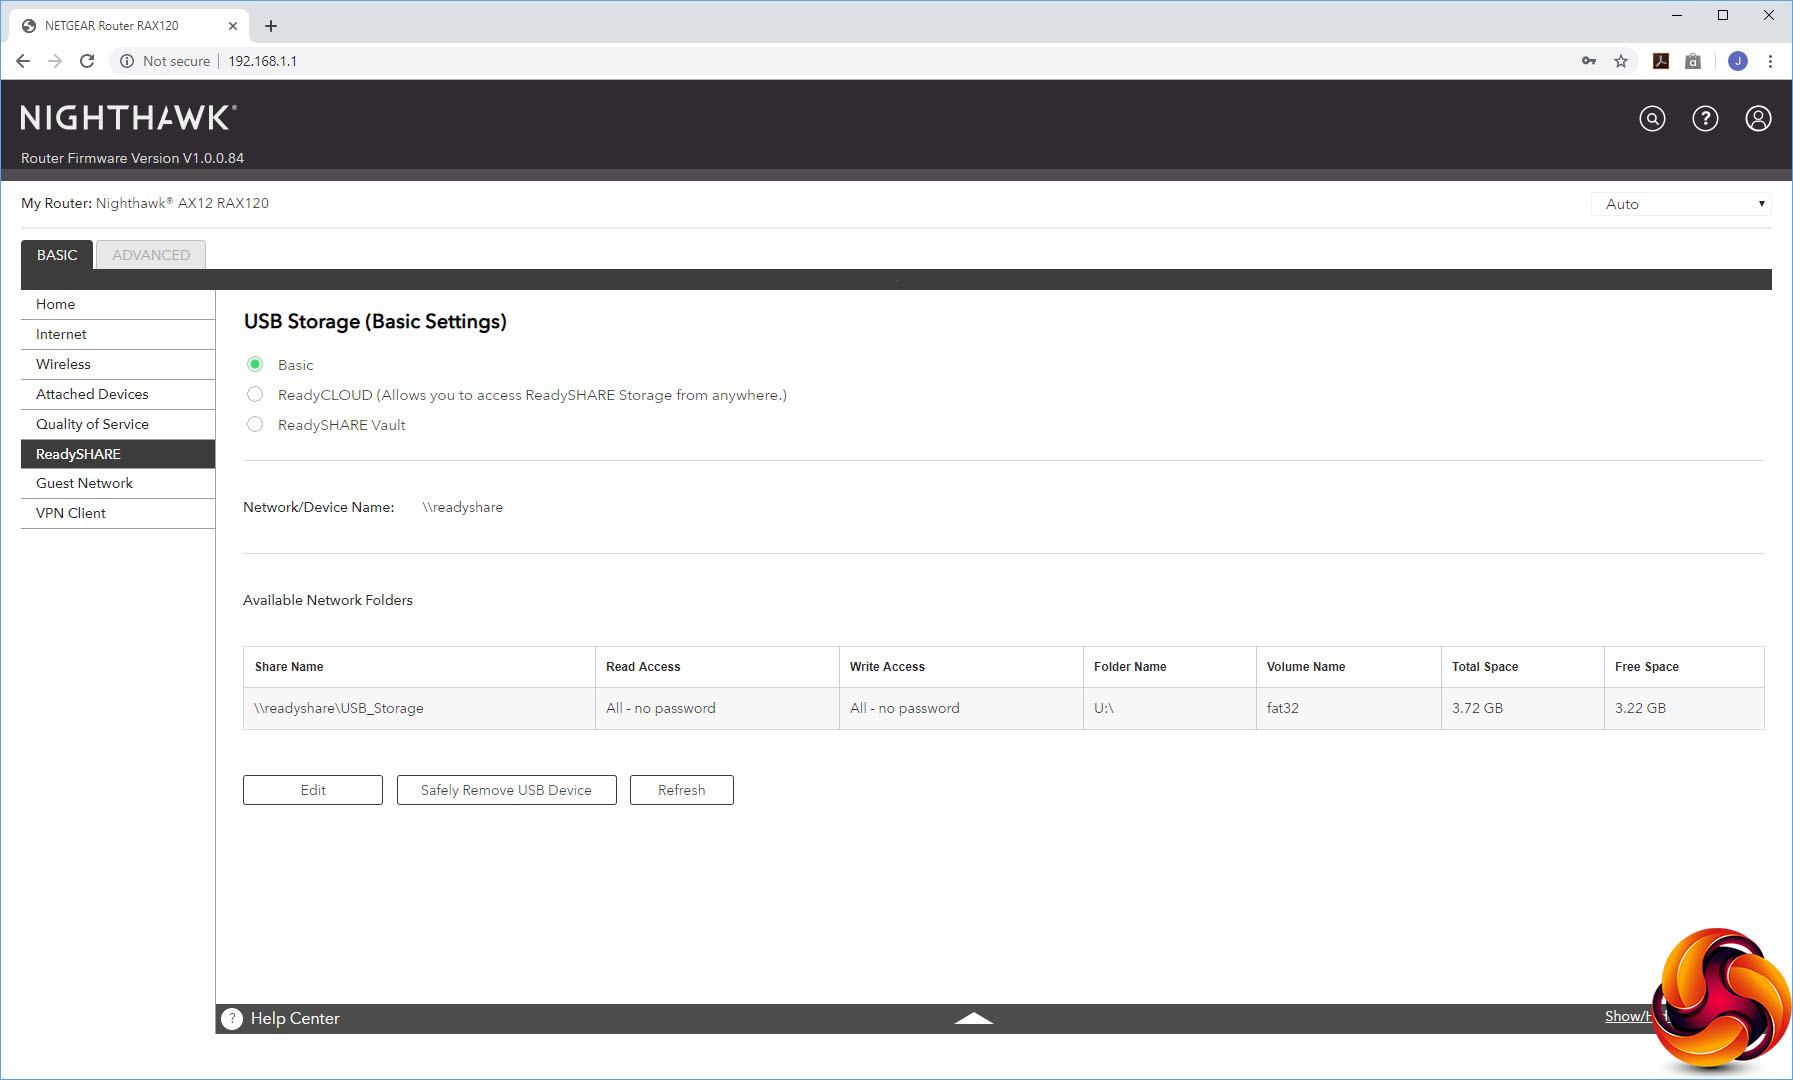
Task: Open a new browser tab
Action: click(271, 26)
